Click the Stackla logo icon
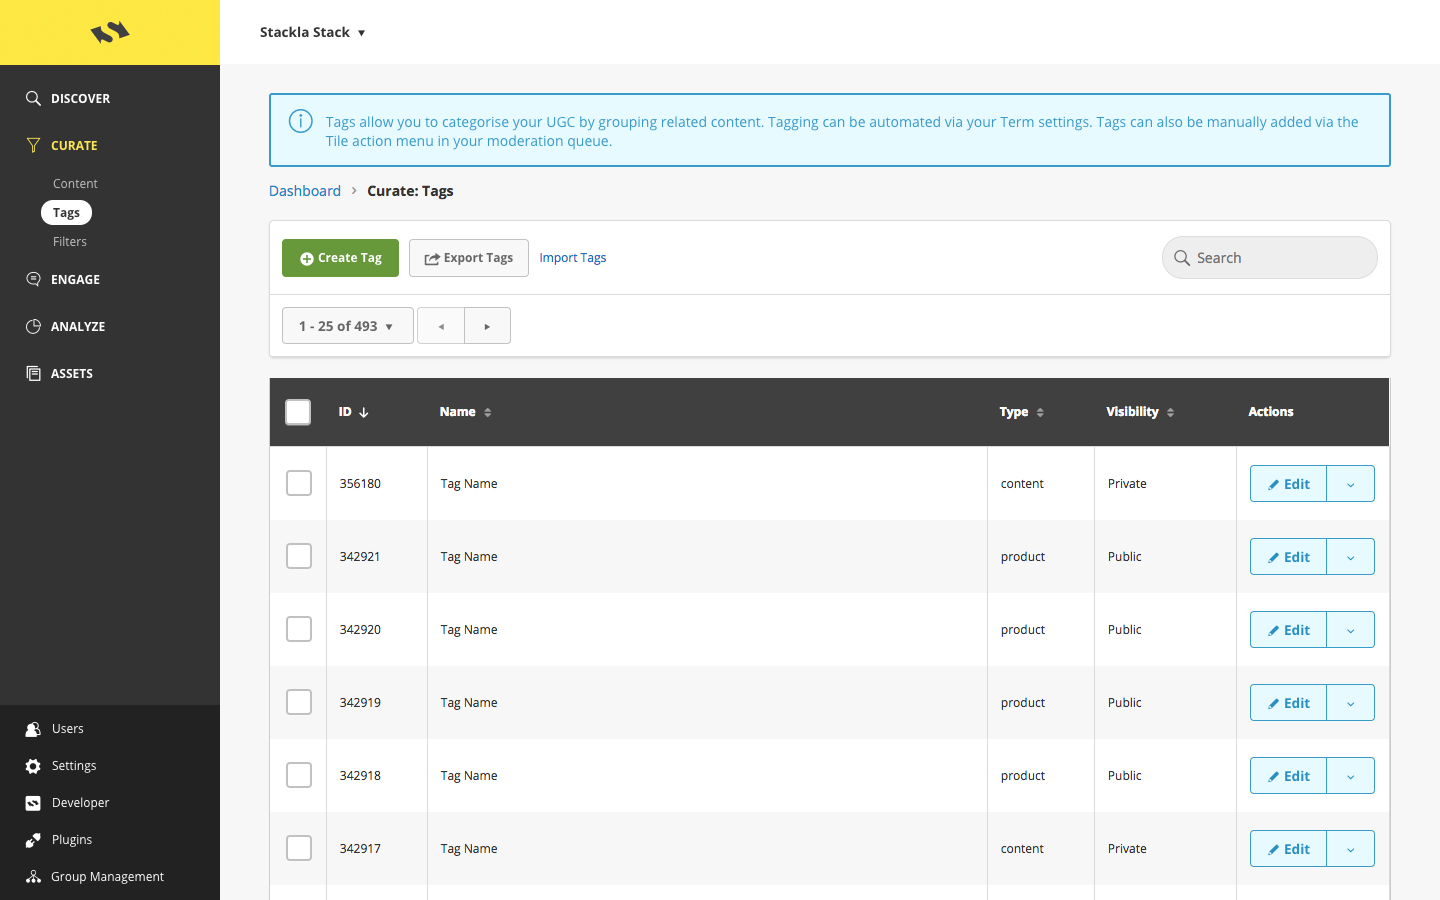This screenshot has height=900, width=1440. [x=110, y=32]
